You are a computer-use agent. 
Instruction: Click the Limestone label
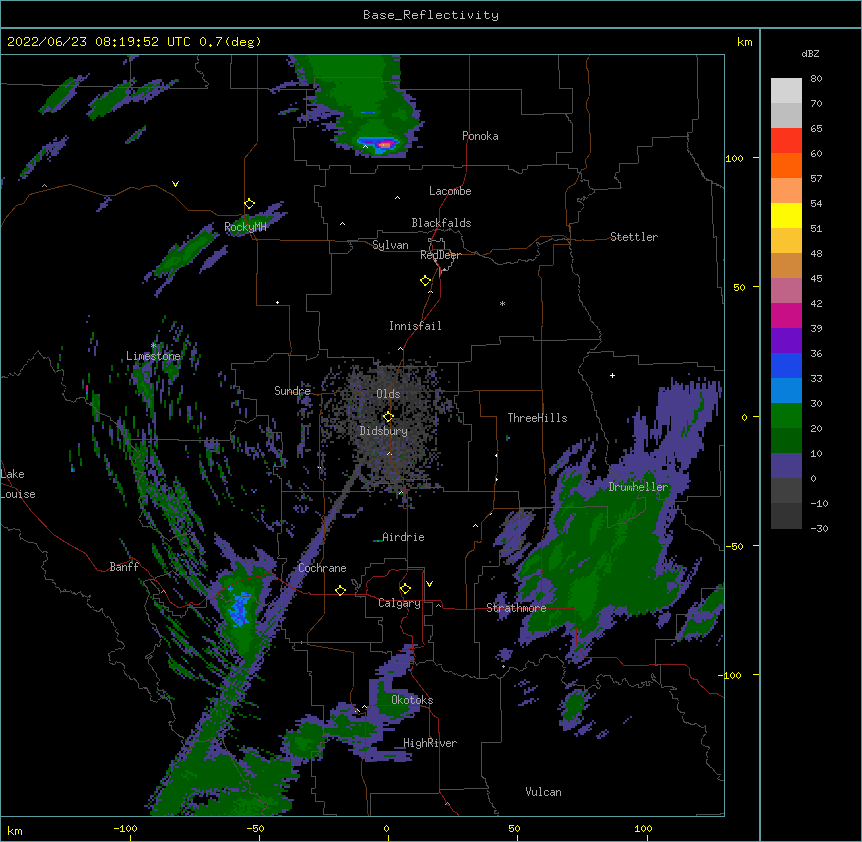153,356
